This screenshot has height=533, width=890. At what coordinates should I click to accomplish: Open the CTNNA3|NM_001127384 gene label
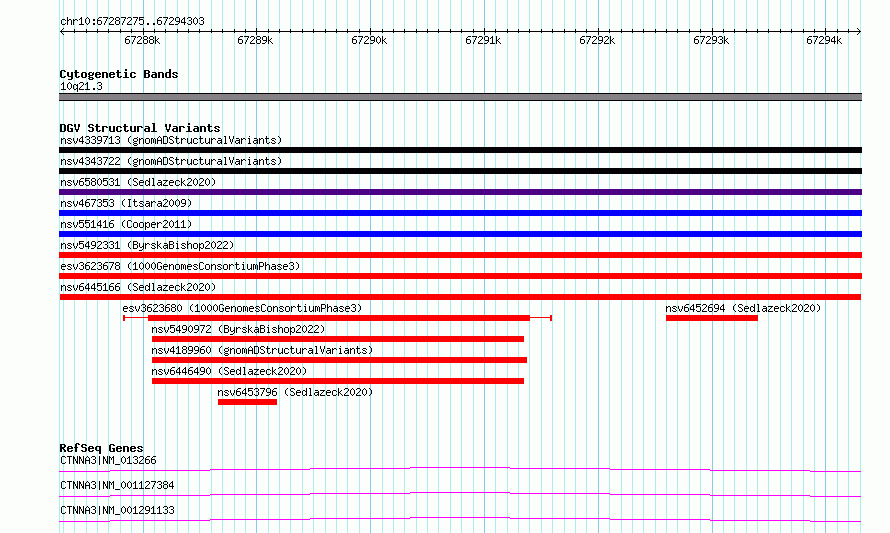117,485
